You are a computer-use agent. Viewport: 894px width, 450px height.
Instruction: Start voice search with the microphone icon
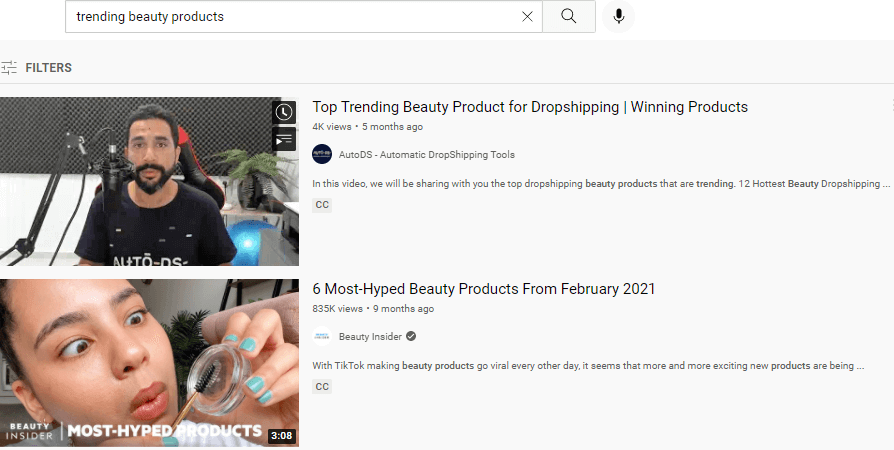[619, 17]
